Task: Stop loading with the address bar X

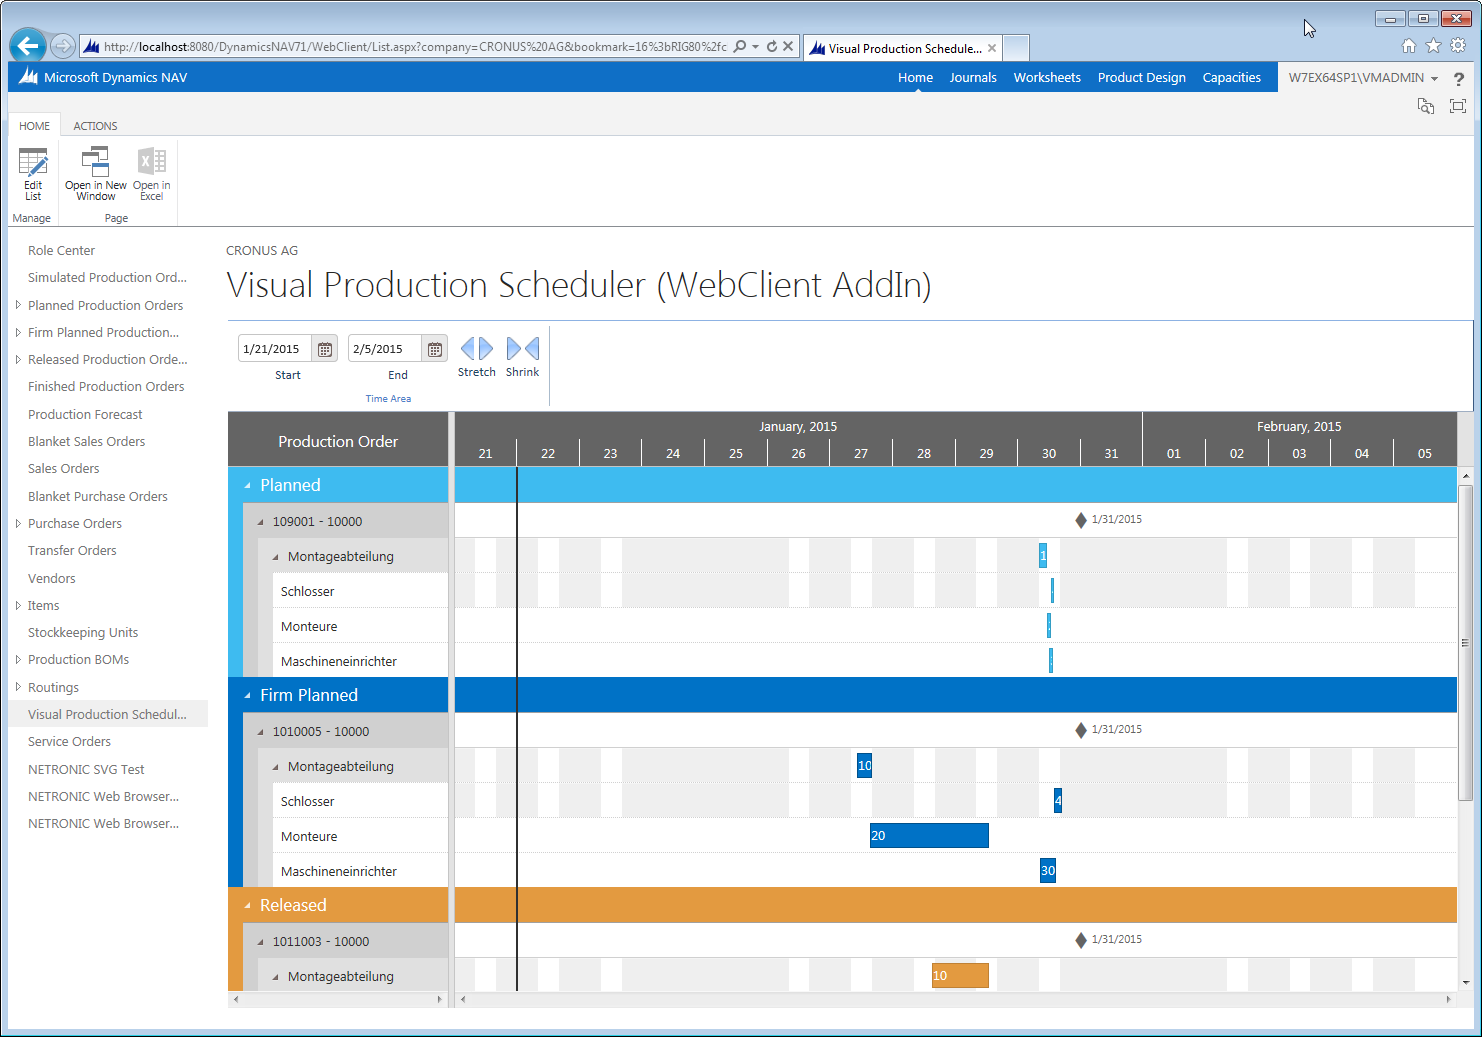Action: click(788, 46)
